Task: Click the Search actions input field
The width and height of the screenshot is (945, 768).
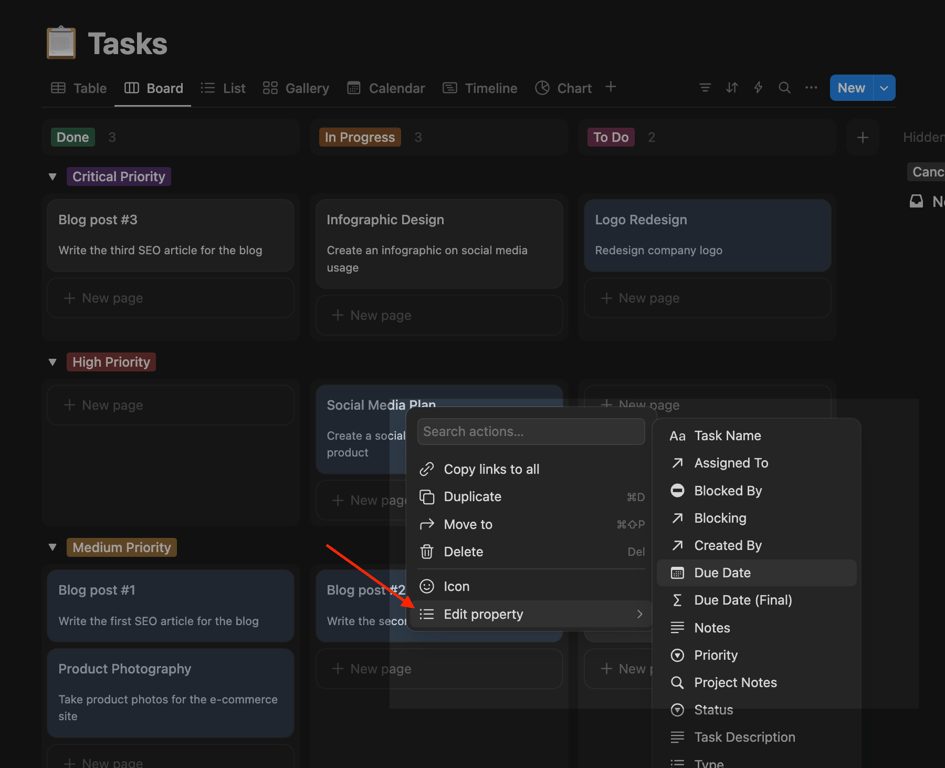Action: coord(531,432)
